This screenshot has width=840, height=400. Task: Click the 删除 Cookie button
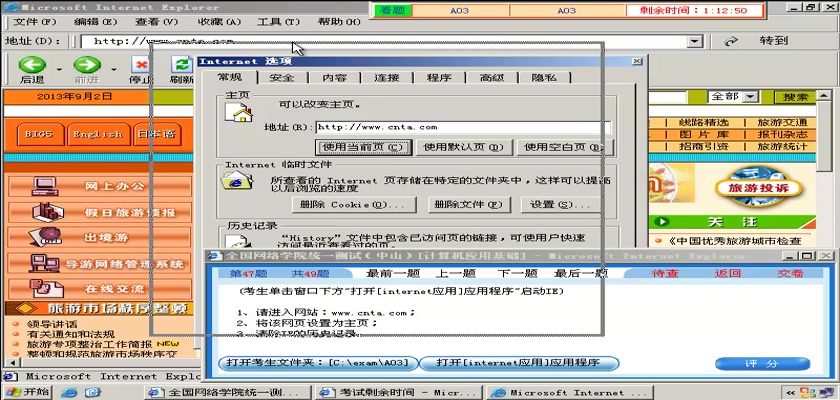click(x=354, y=205)
